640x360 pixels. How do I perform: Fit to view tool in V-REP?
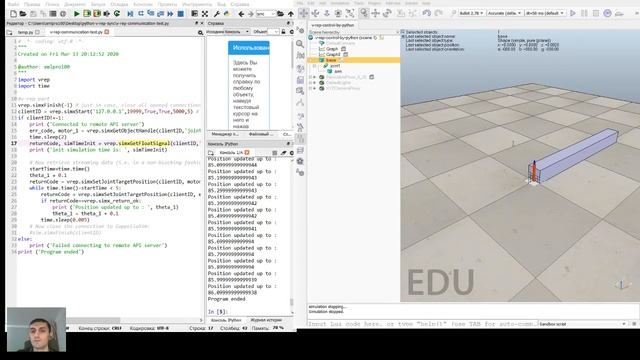[350, 13]
